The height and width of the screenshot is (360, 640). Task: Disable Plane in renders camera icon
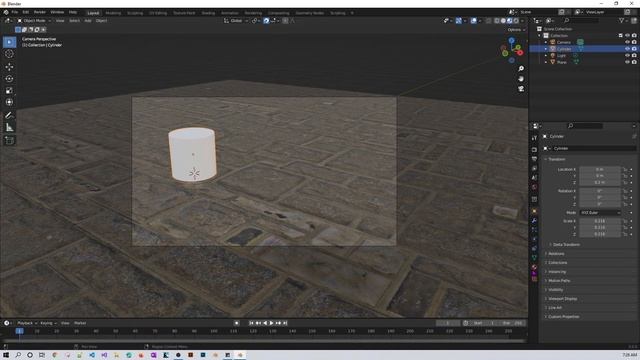pyautogui.click(x=634, y=62)
